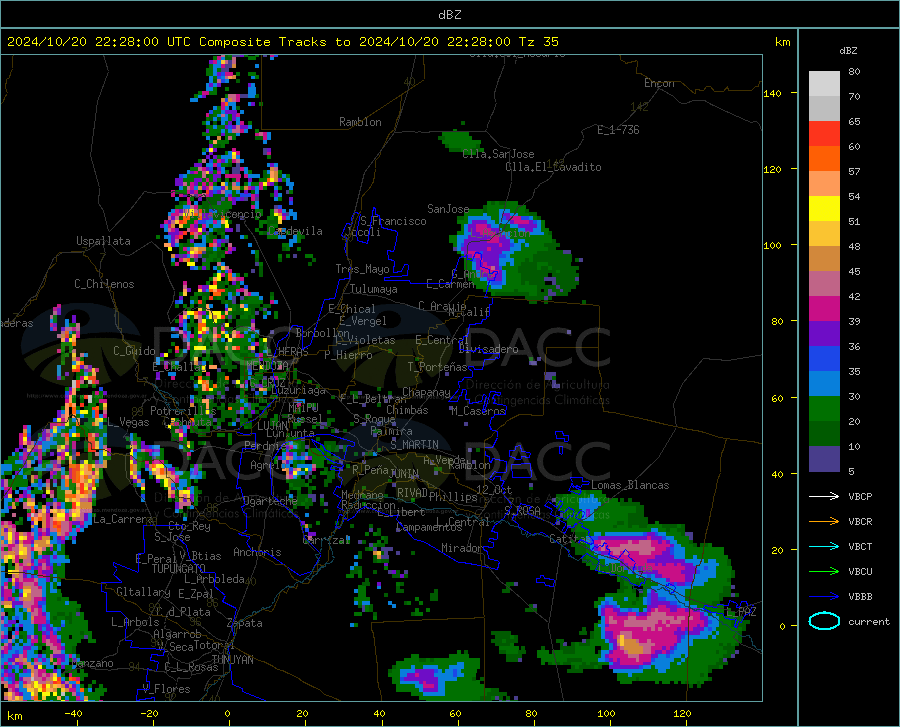Select the magenta 39 dBZ color swatch
The width and height of the screenshot is (900, 727).
coord(824,309)
